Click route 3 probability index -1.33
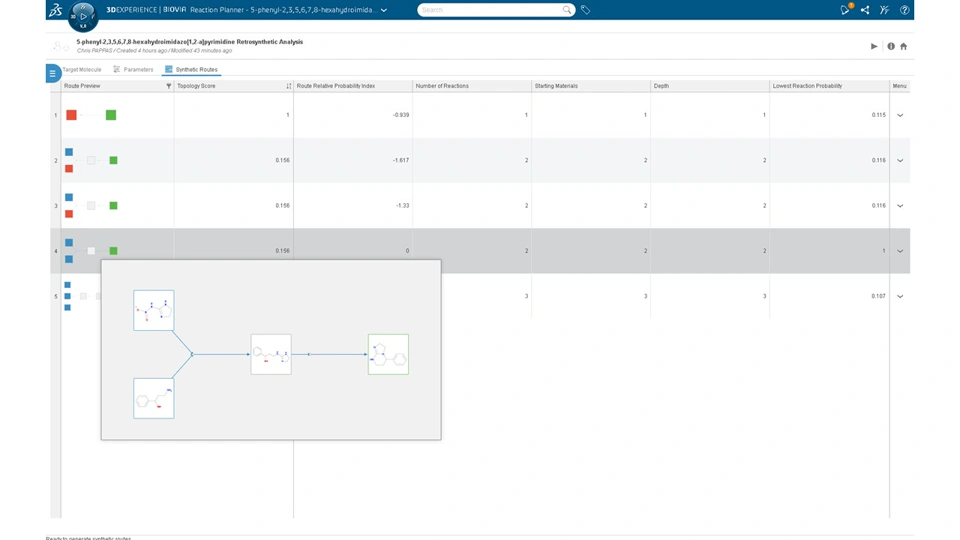The image size is (960, 540). click(402, 206)
